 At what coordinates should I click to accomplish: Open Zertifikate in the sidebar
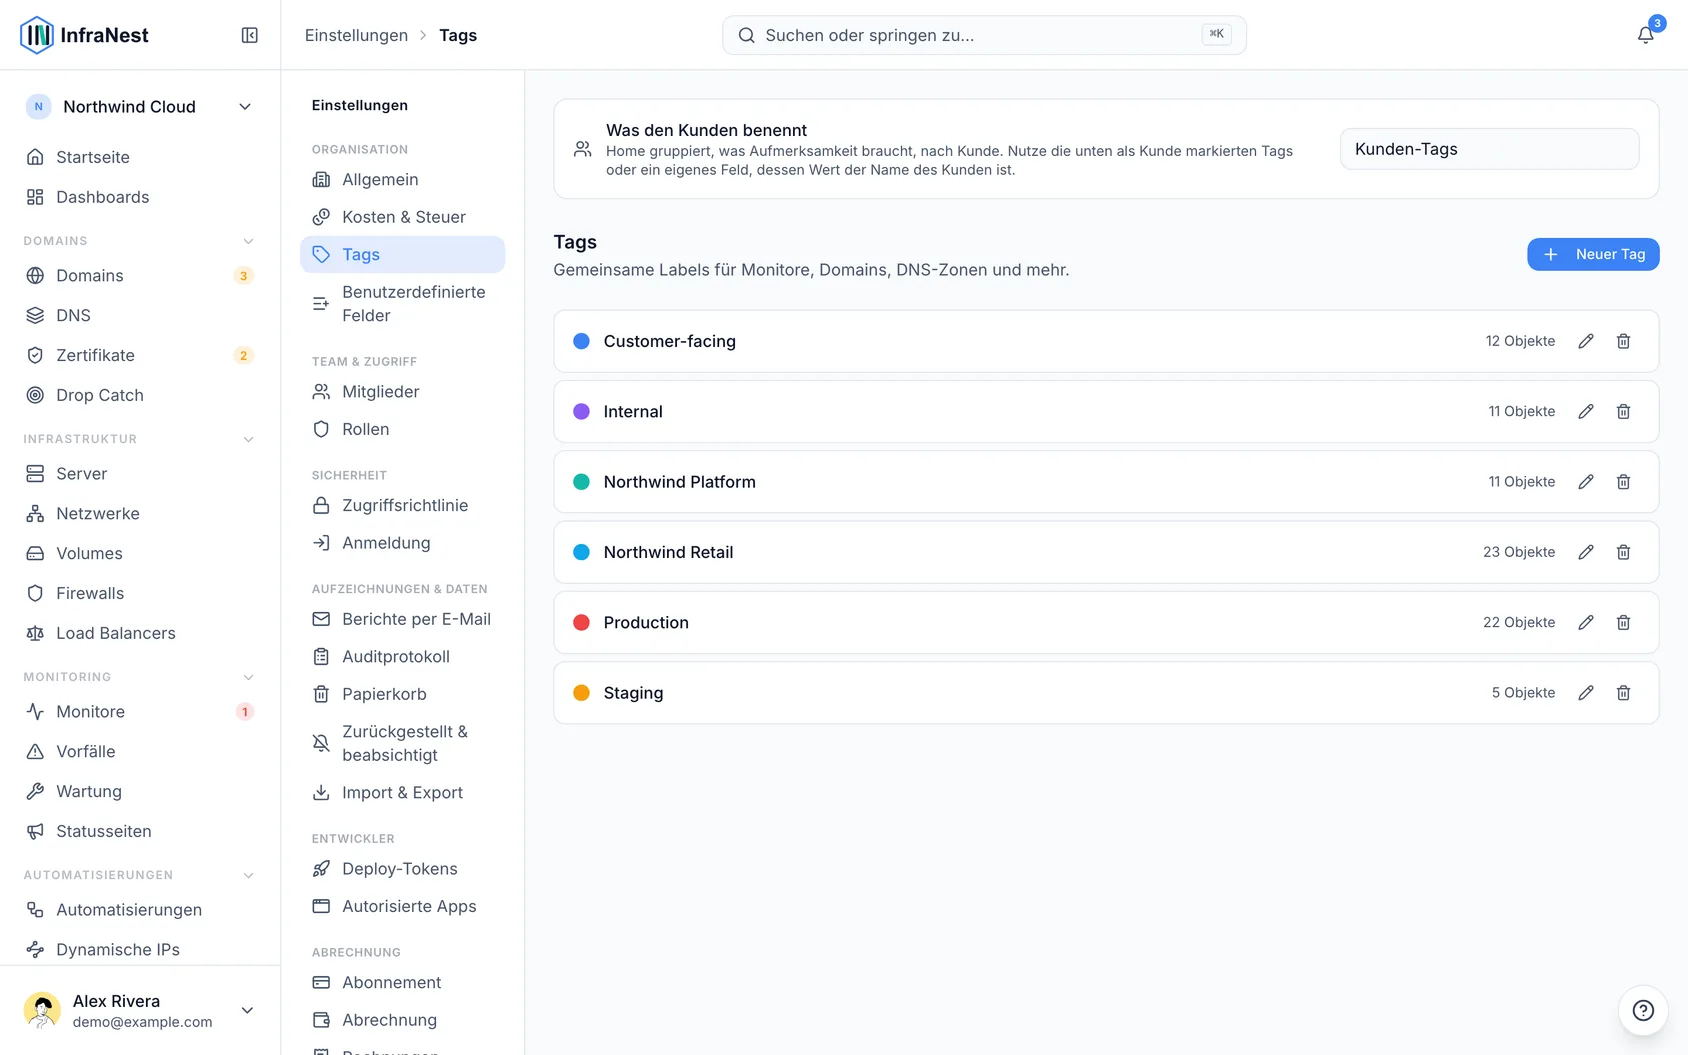tap(140, 355)
